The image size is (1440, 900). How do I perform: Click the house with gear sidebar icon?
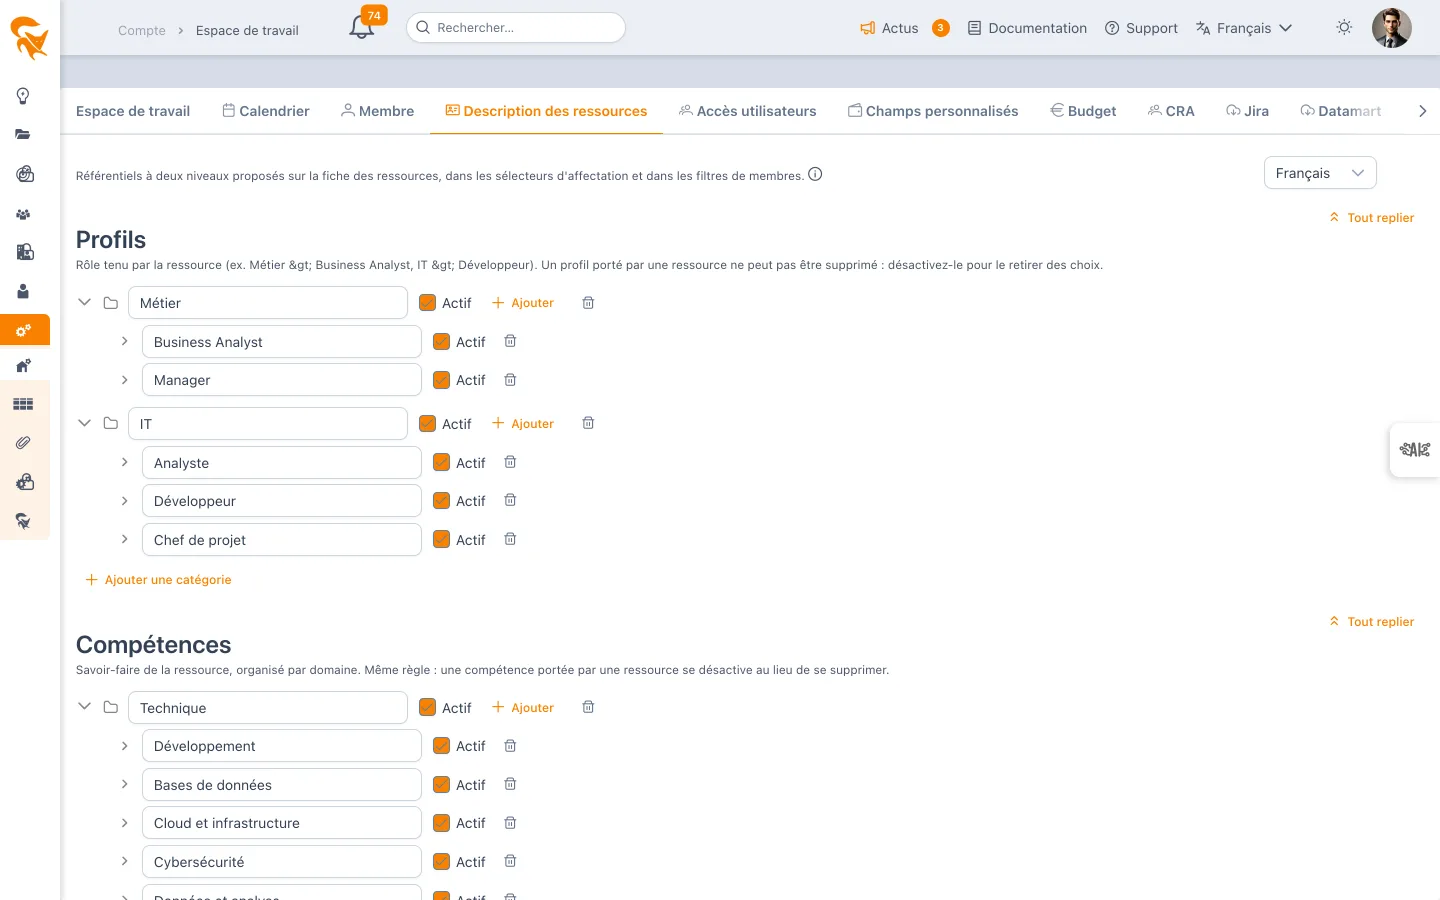pos(23,366)
